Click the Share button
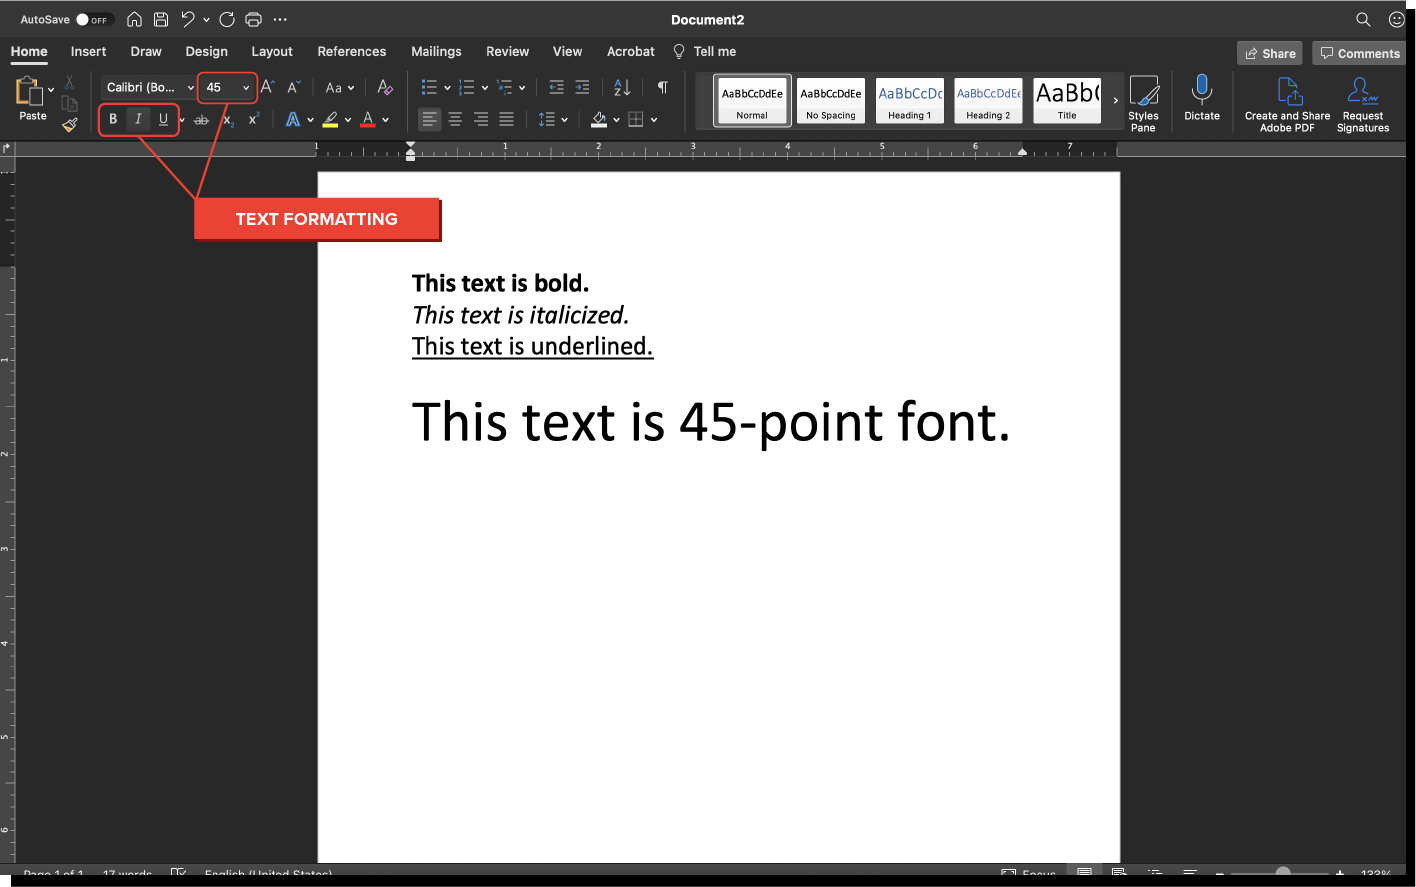Image resolution: width=1416 pixels, height=887 pixels. pyautogui.click(x=1270, y=53)
